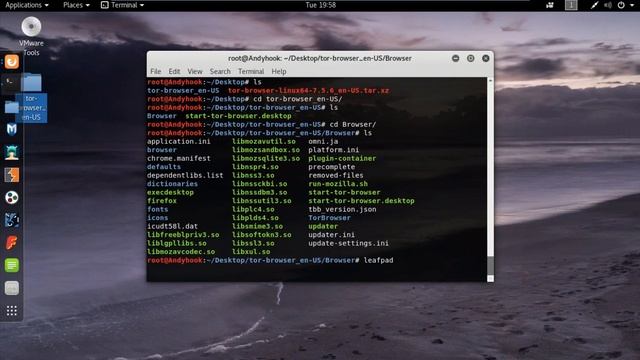Click start-tor-browser.desktop in the Browser listing
Image resolution: width=640 pixels, height=360 pixels.
click(x=361, y=201)
